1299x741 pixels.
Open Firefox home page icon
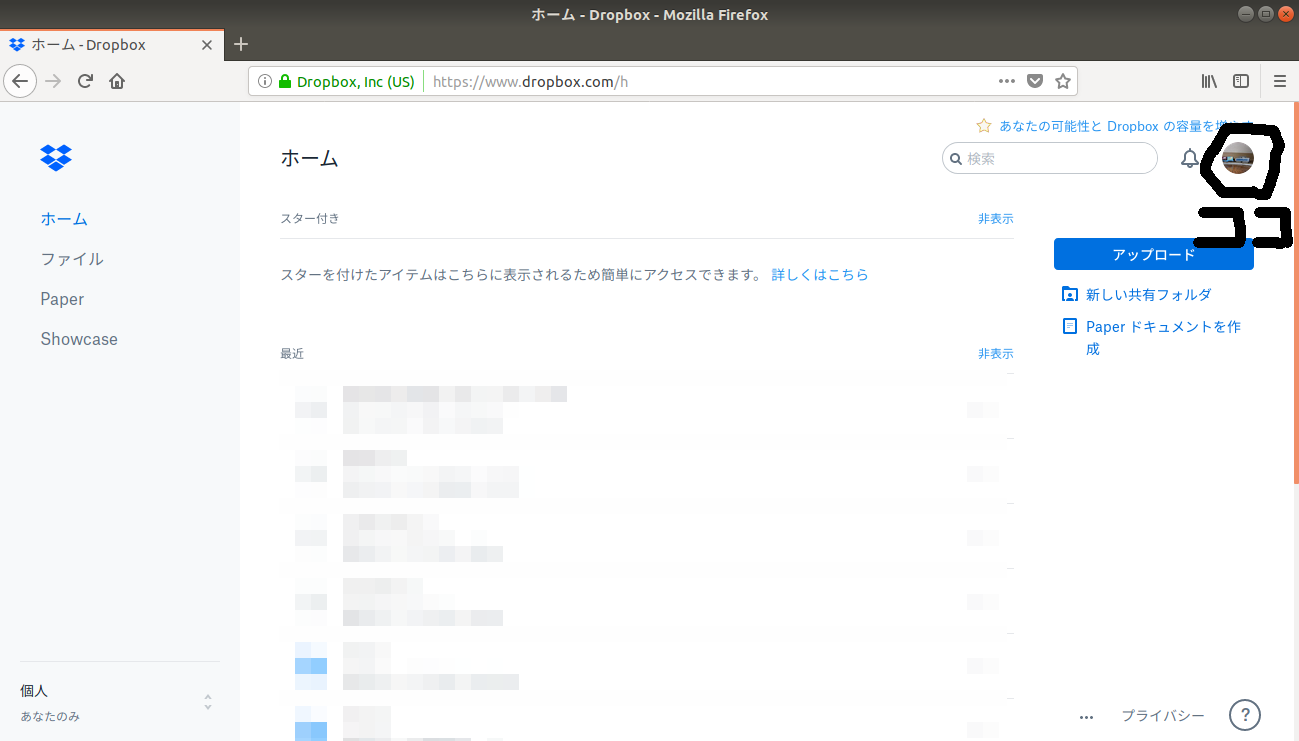click(x=117, y=81)
